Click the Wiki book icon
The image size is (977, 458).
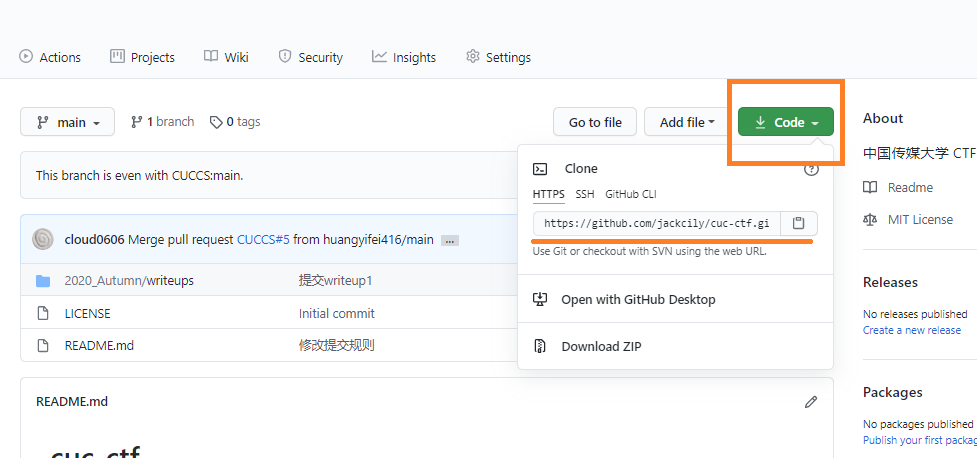point(211,56)
